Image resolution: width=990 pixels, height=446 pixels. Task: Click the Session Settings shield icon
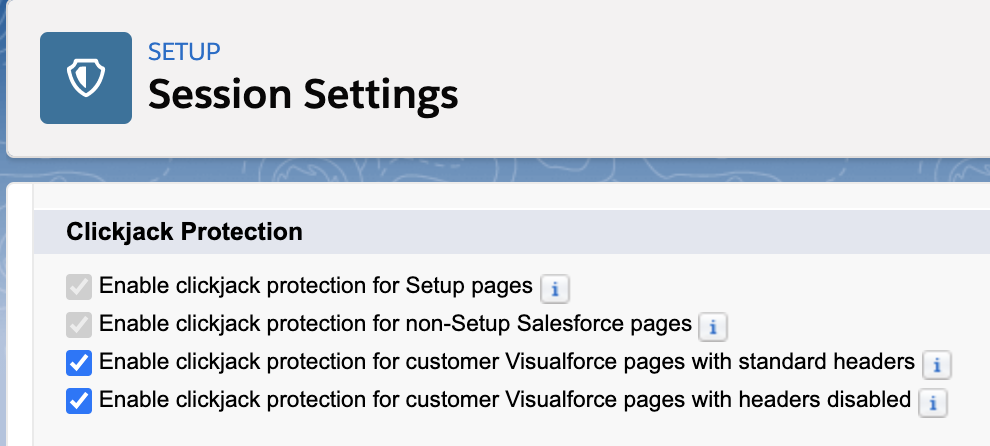pos(86,78)
